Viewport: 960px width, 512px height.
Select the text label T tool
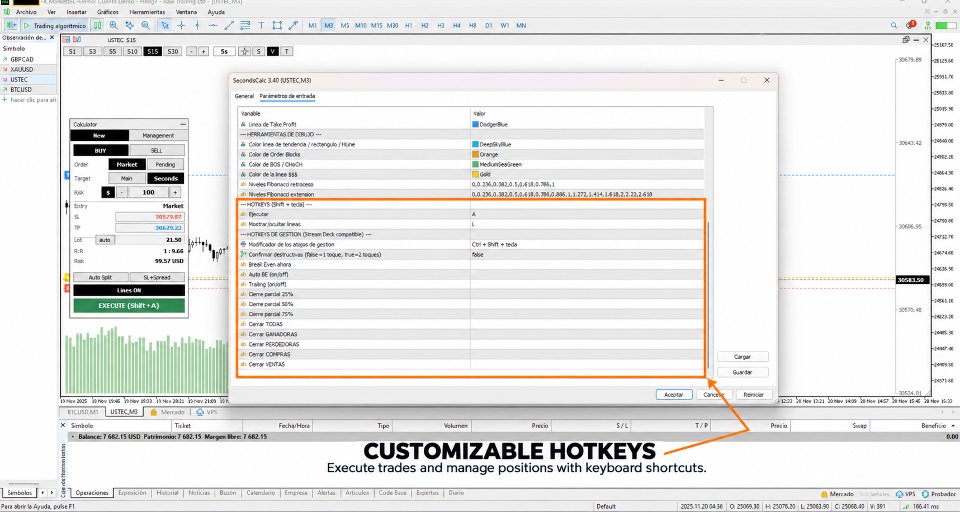[261, 26]
